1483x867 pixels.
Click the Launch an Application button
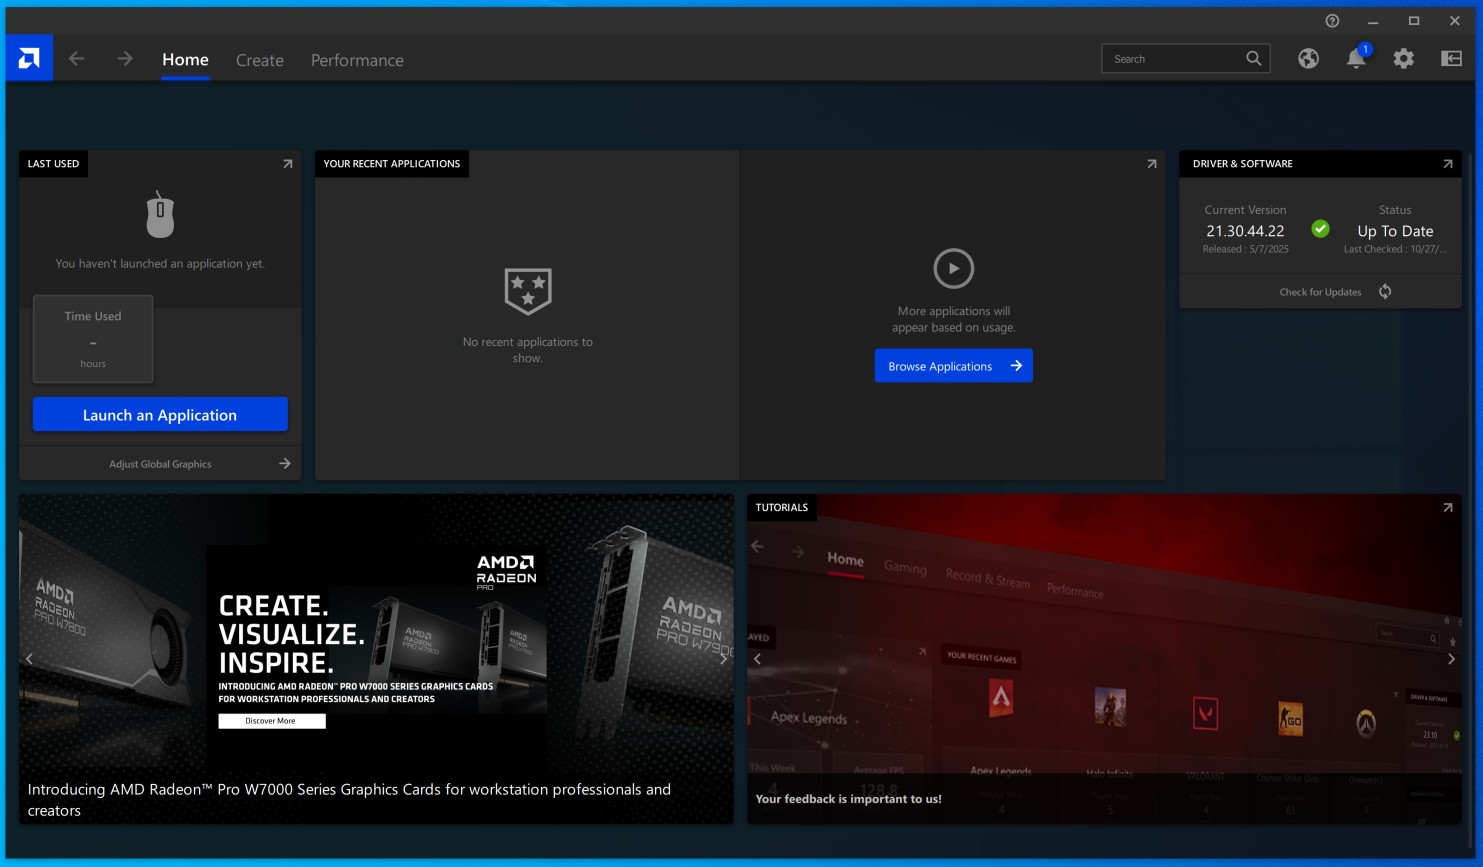pyautogui.click(x=160, y=414)
